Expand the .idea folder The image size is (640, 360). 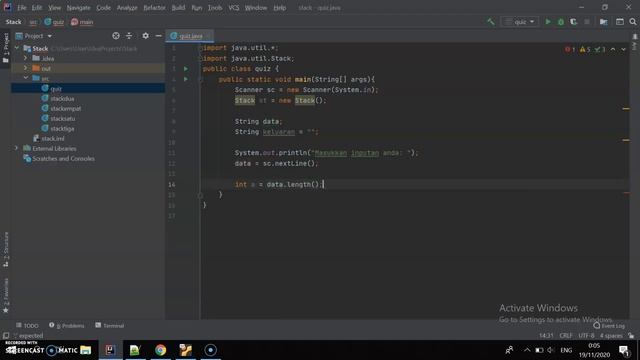pos(25,58)
